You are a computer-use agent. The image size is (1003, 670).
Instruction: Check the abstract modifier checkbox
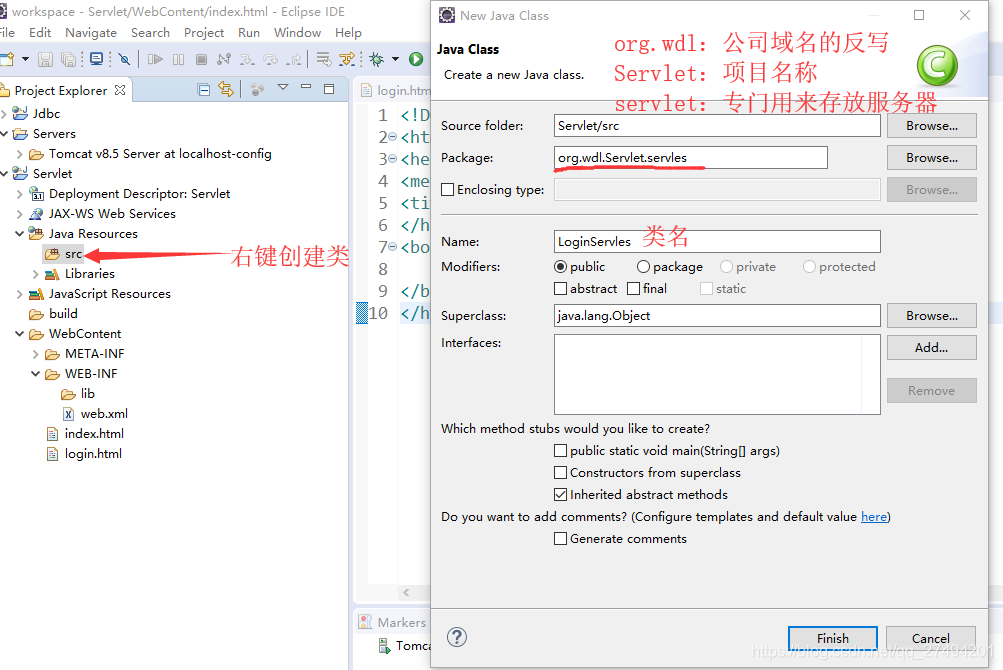(560, 289)
